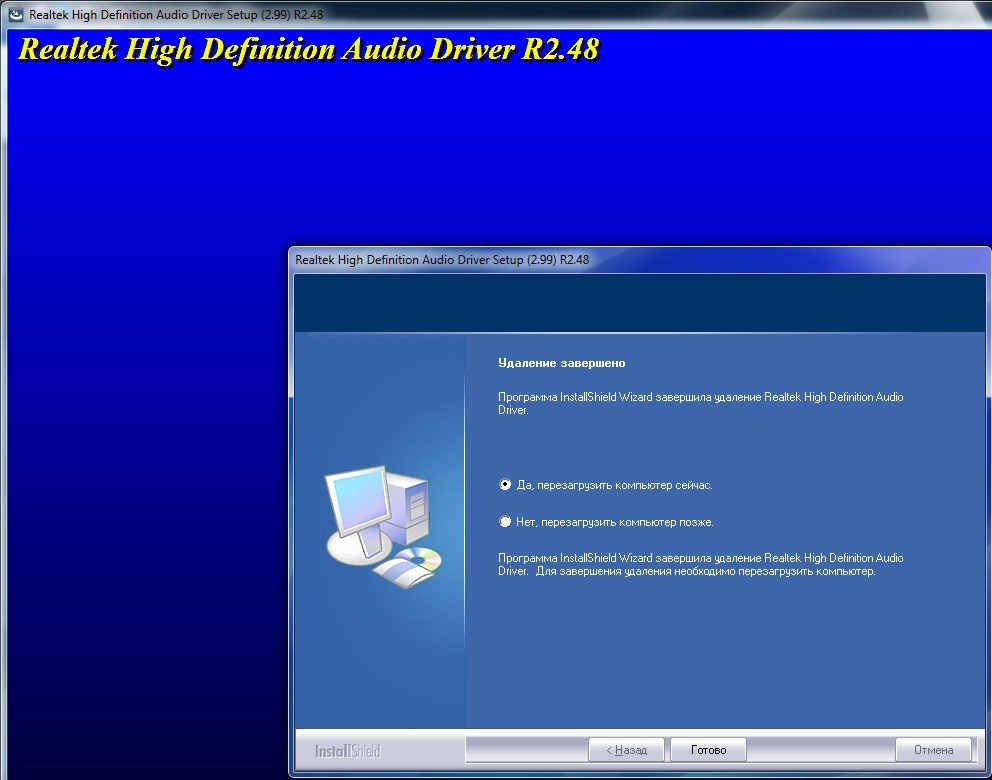Click the restart-now option label text
The height and width of the screenshot is (780, 992).
click(x=614, y=485)
